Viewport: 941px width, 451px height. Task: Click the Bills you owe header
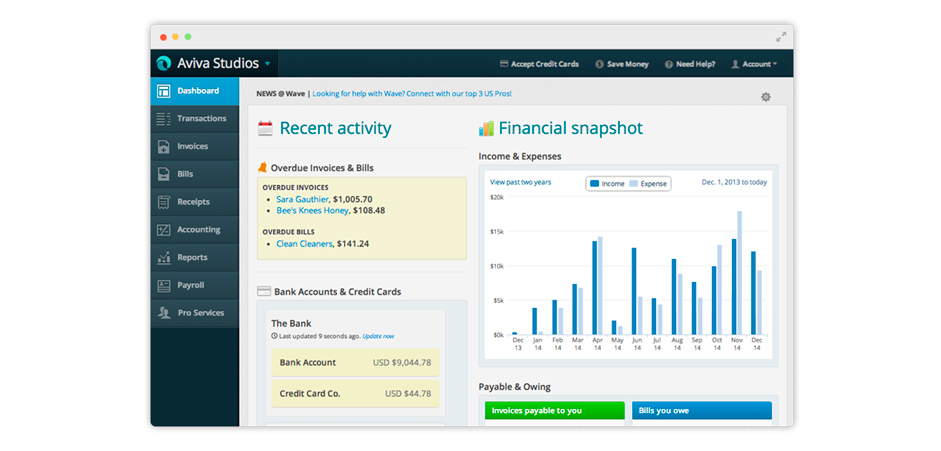[x=702, y=411]
